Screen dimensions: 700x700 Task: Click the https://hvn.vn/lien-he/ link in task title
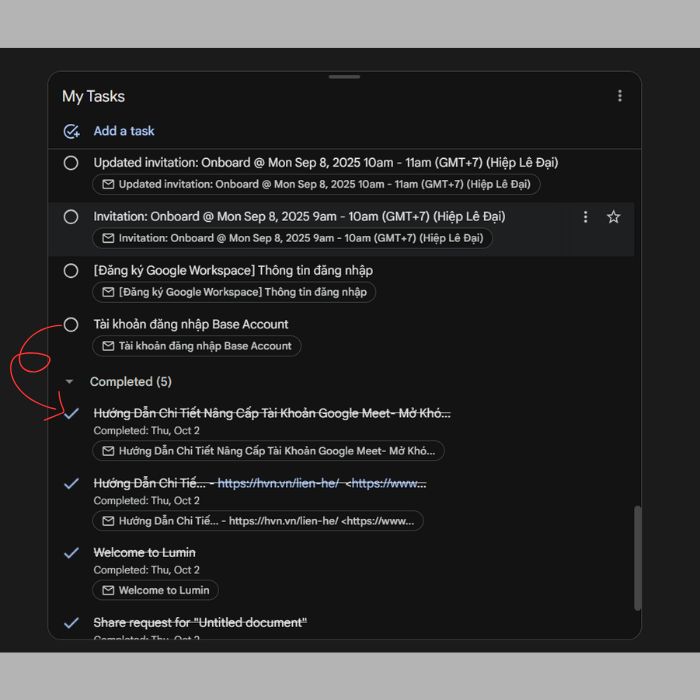coord(278,483)
